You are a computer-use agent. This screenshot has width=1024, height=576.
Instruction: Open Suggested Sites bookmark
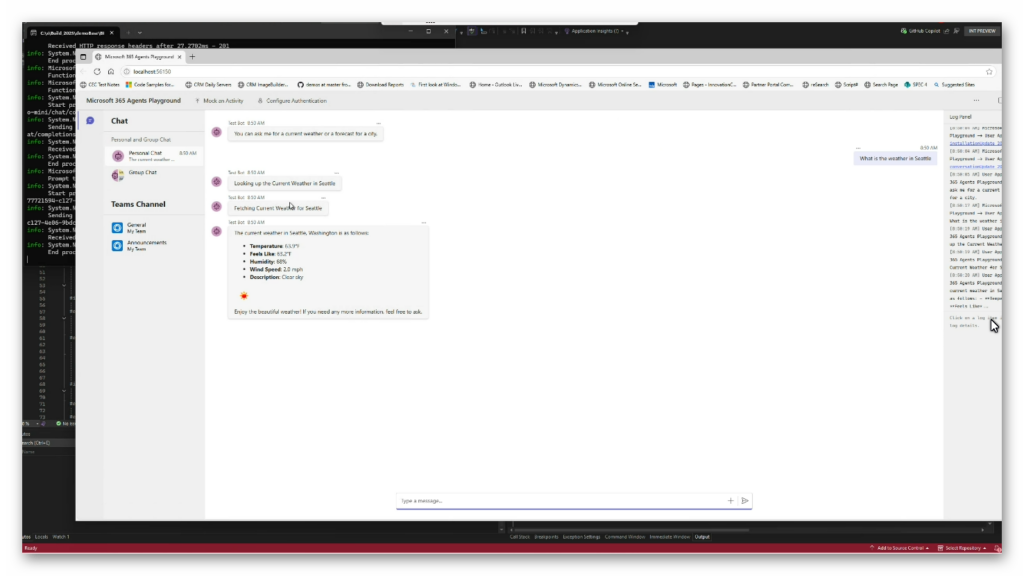click(954, 85)
